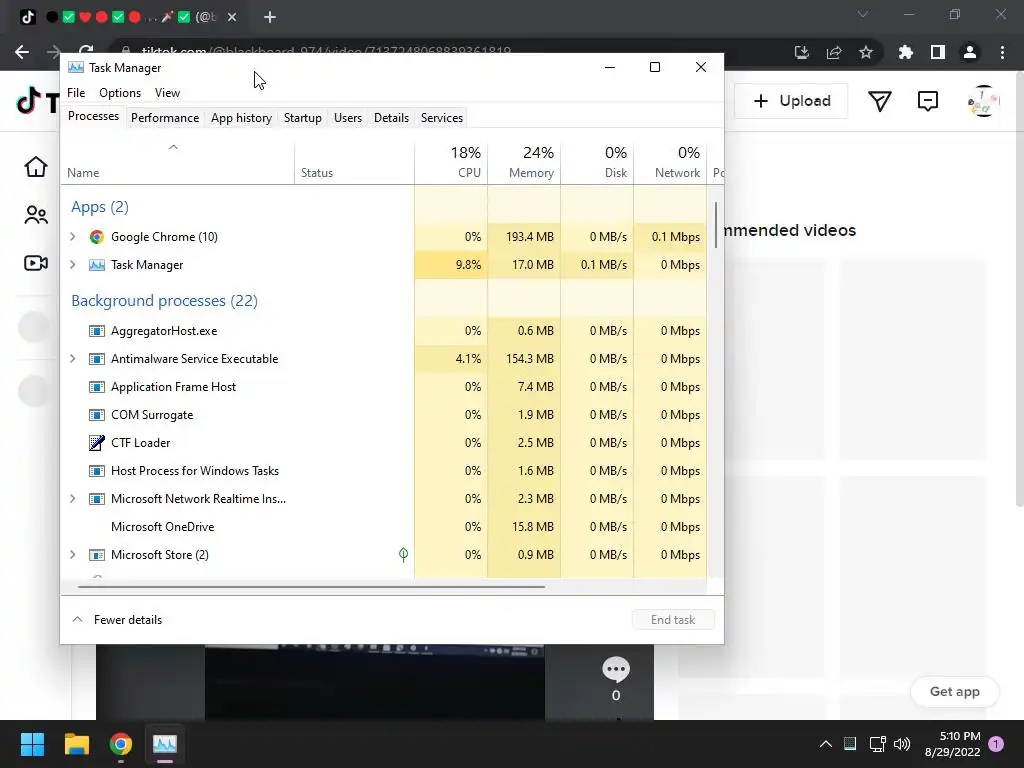Click the End task button
The width and height of the screenshot is (1024, 768).
(x=673, y=620)
